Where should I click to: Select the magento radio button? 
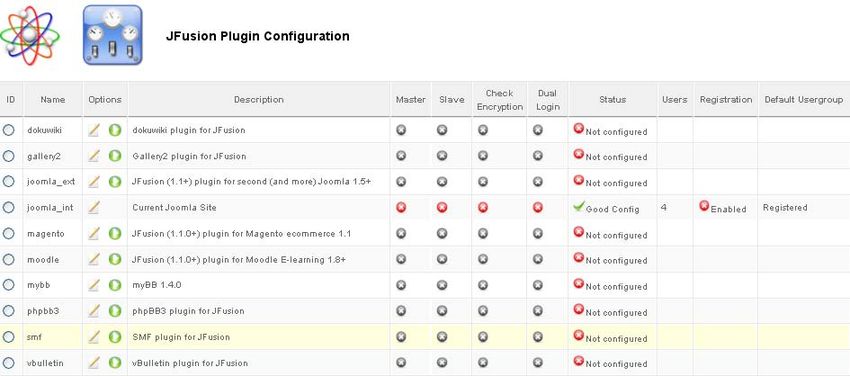(x=8, y=234)
